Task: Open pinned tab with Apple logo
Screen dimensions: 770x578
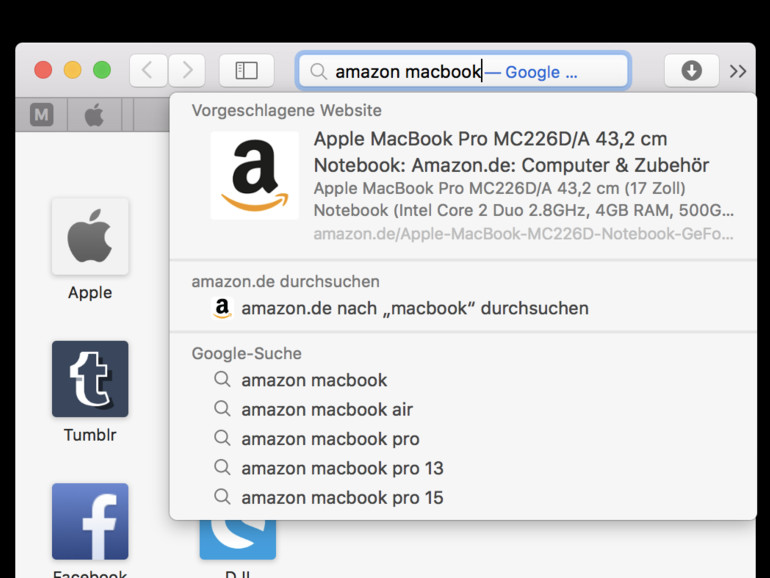Action: (94, 115)
